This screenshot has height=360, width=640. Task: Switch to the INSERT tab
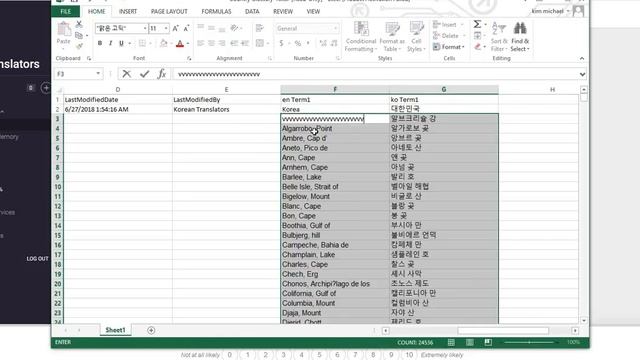pyautogui.click(x=128, y=11)
